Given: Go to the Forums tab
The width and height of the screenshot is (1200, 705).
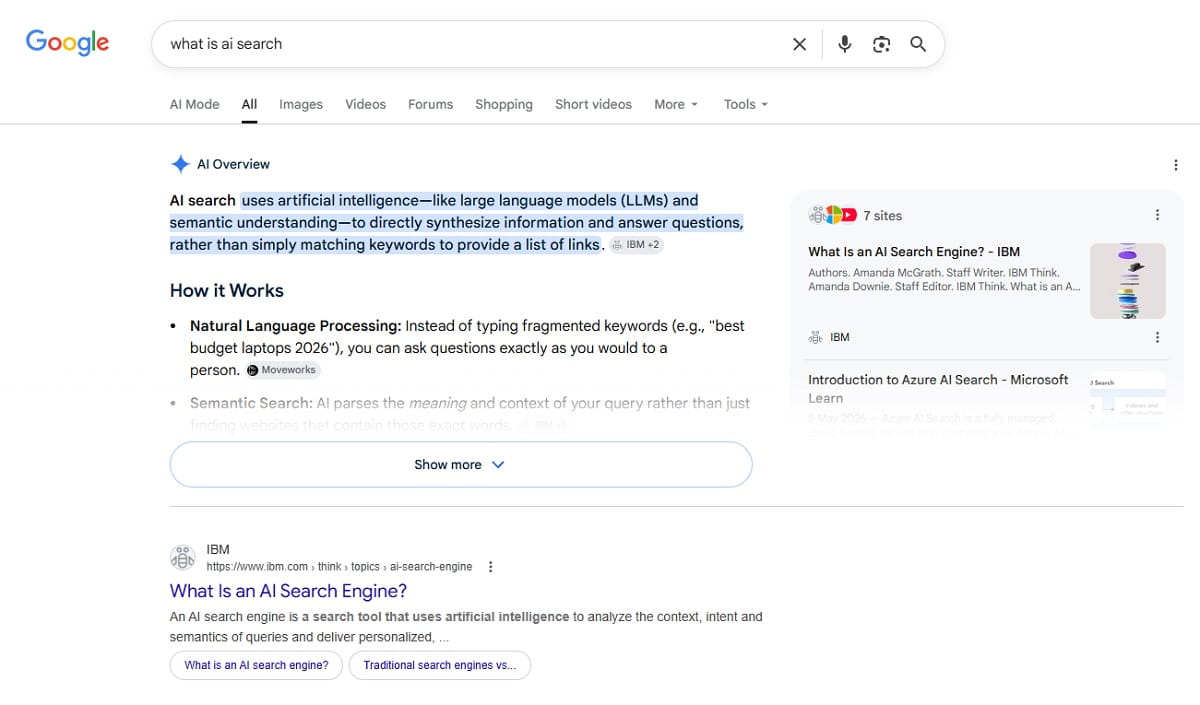Looking at the screenshot, I should [x=430, y=104].
